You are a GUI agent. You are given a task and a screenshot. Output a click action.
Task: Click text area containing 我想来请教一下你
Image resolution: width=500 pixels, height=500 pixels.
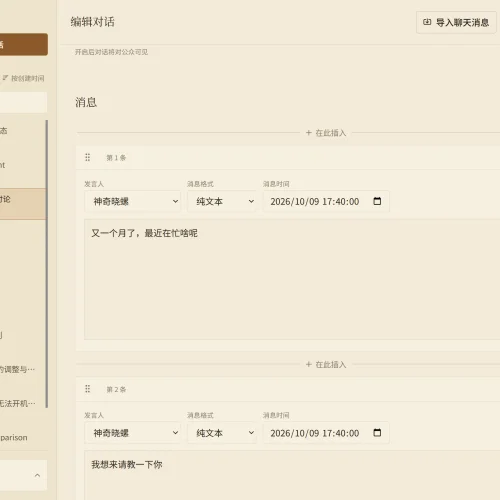pos(292,475)
